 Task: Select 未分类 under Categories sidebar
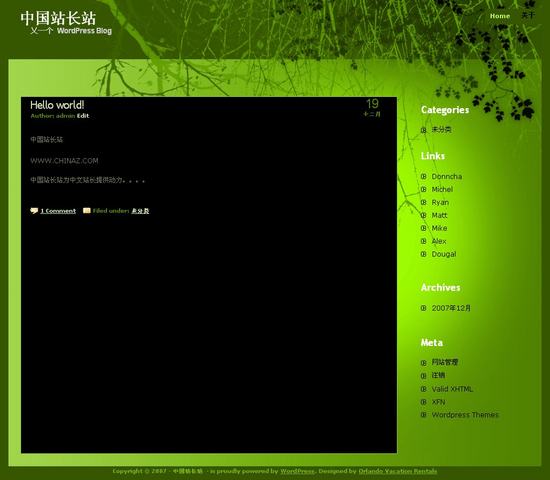point(441,129)
